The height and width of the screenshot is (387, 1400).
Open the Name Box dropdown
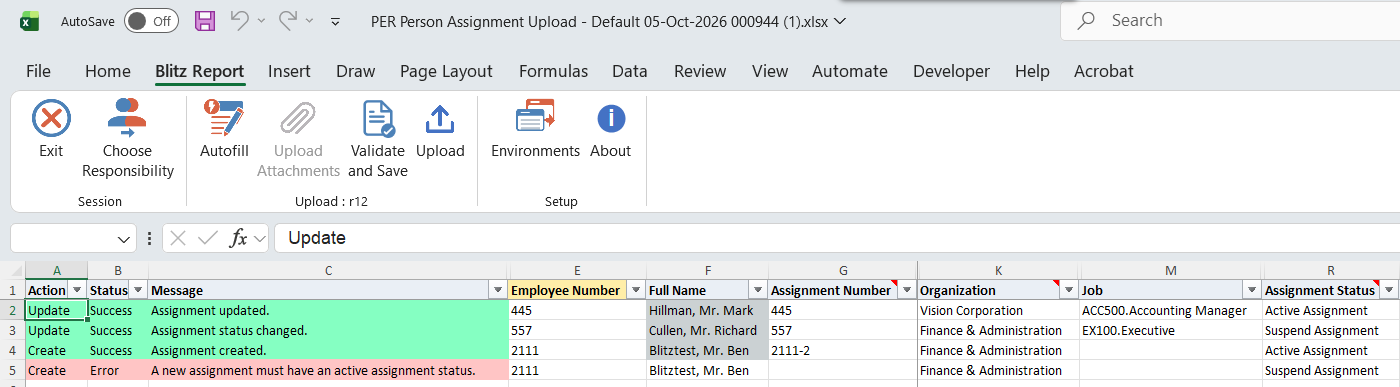click(124, 239)
